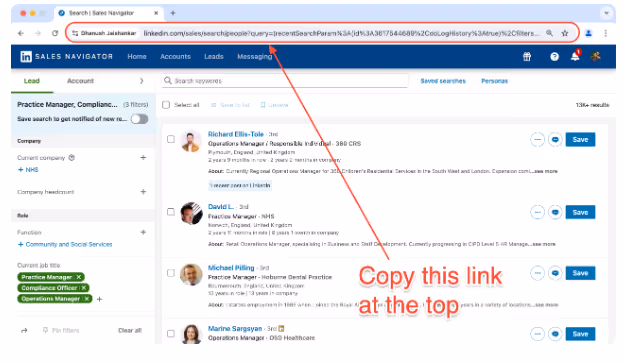623x363 pixels.
Task: Save Richard Ellis-Tole as a lead
Action: (x=580, y=139)
